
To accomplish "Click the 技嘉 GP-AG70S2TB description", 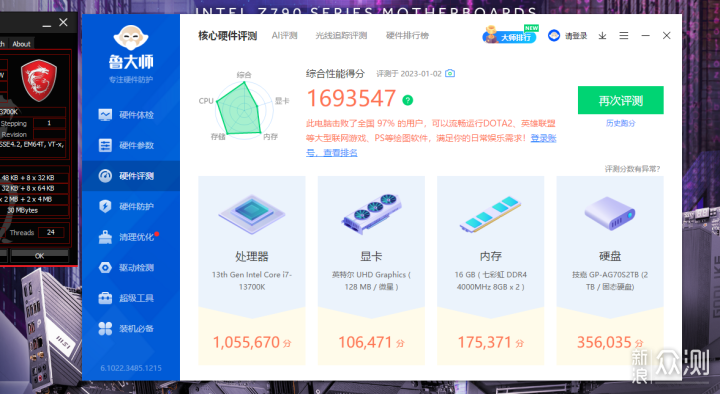I will (610, 281).
